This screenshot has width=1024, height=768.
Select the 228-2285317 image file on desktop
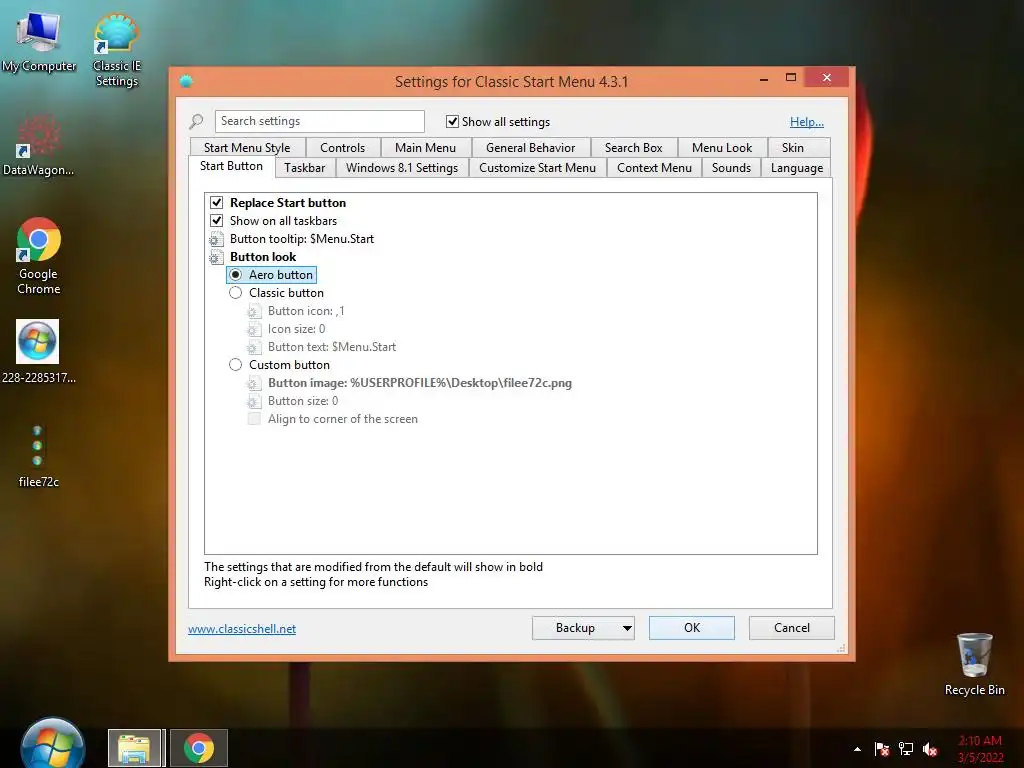(38, 351)
